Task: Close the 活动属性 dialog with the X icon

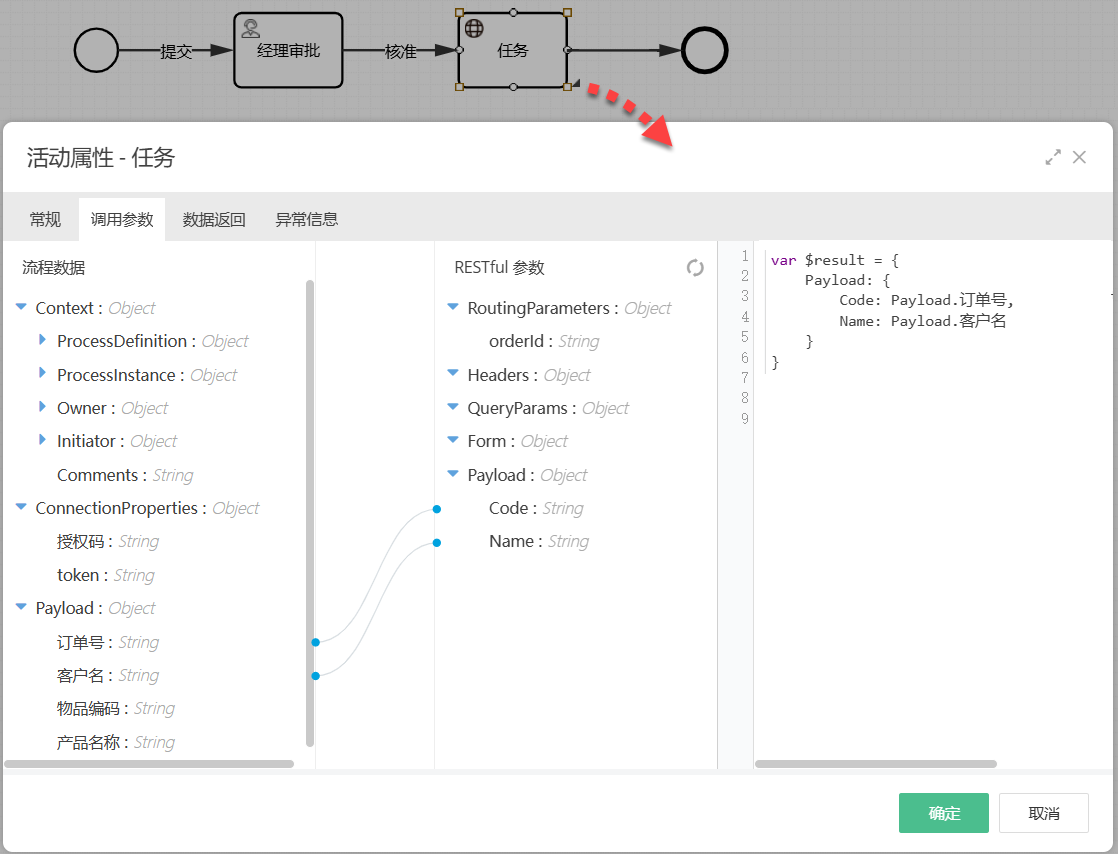Action: [x=1079, y=157]
